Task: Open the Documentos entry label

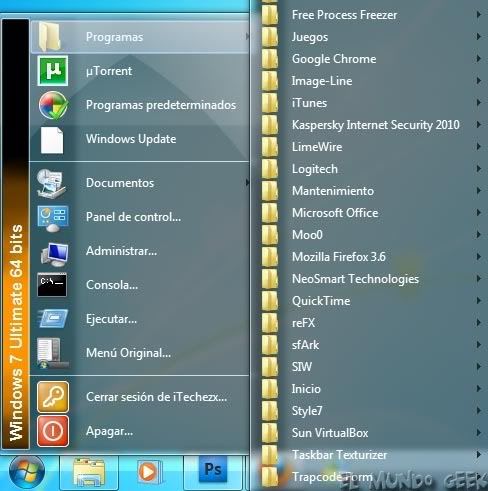Action: tap(120, 183)
